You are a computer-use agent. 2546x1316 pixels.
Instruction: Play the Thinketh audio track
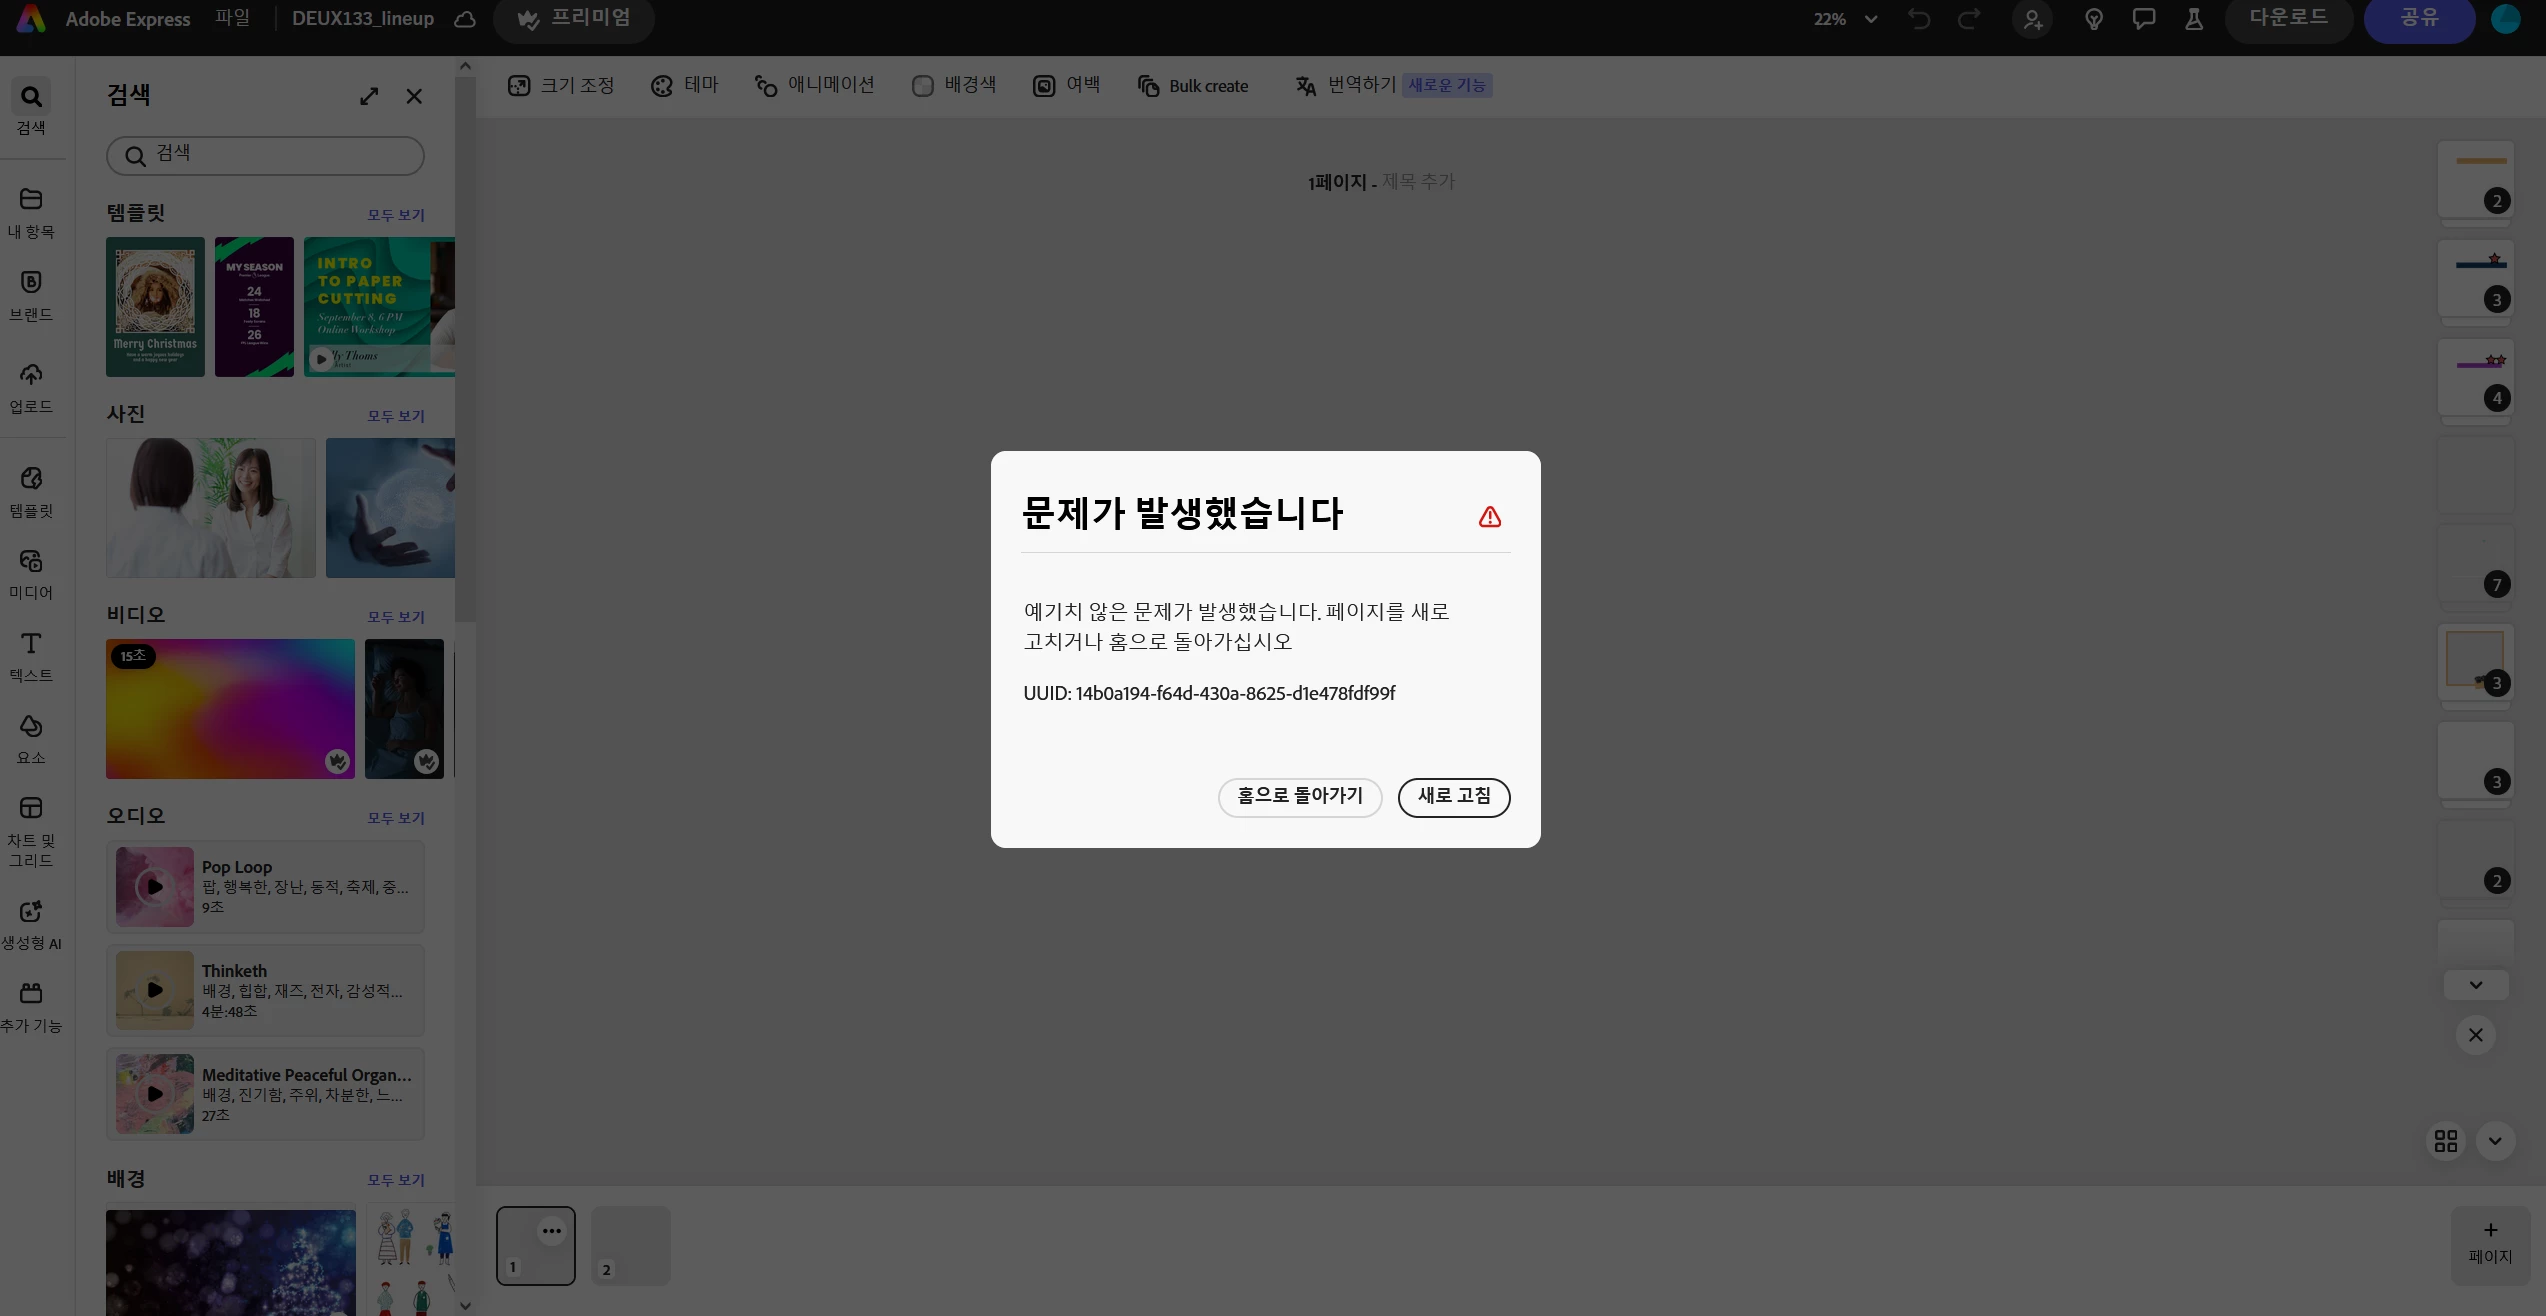tap(155, 990)
